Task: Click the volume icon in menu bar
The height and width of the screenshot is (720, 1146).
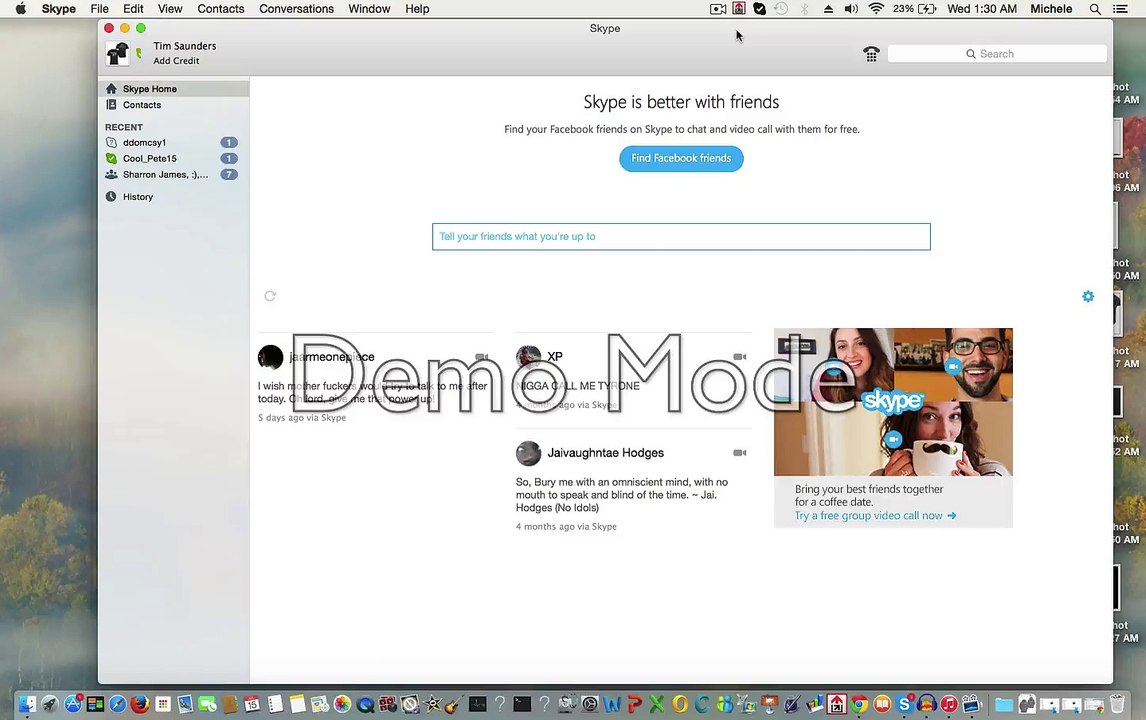Action: [x=851, y=9]
